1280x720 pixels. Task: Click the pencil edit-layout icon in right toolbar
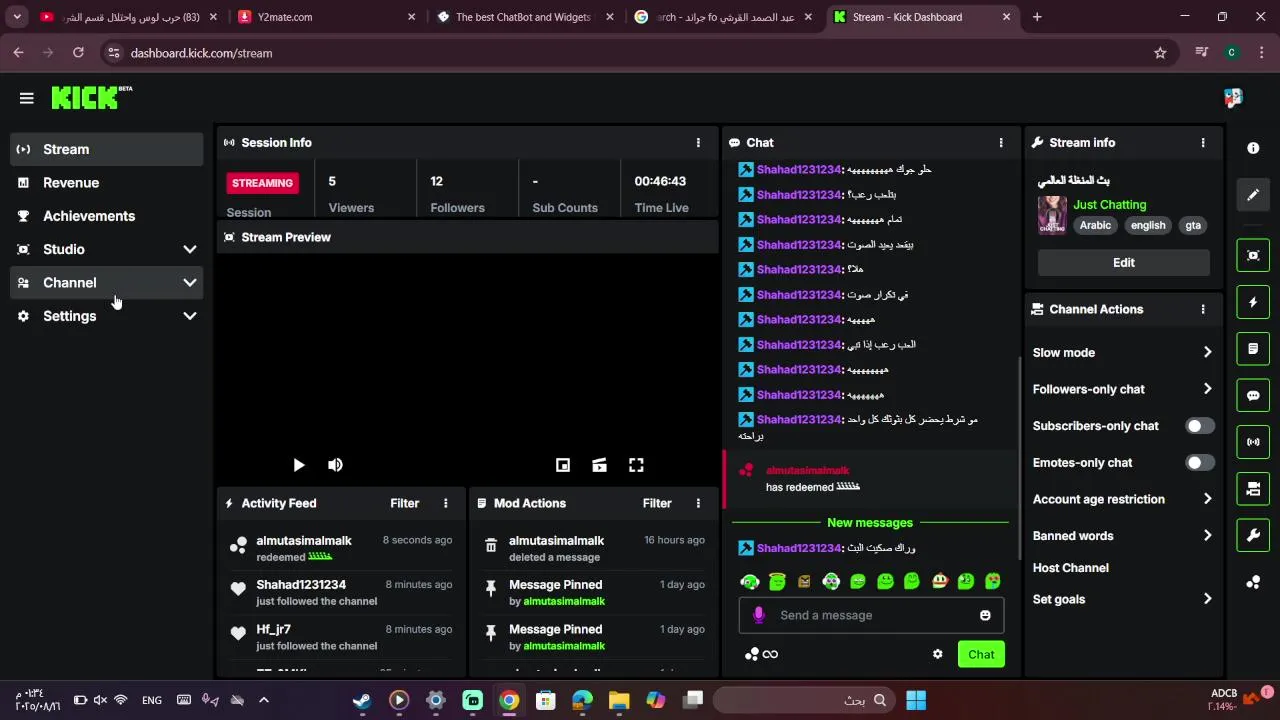1253,195
